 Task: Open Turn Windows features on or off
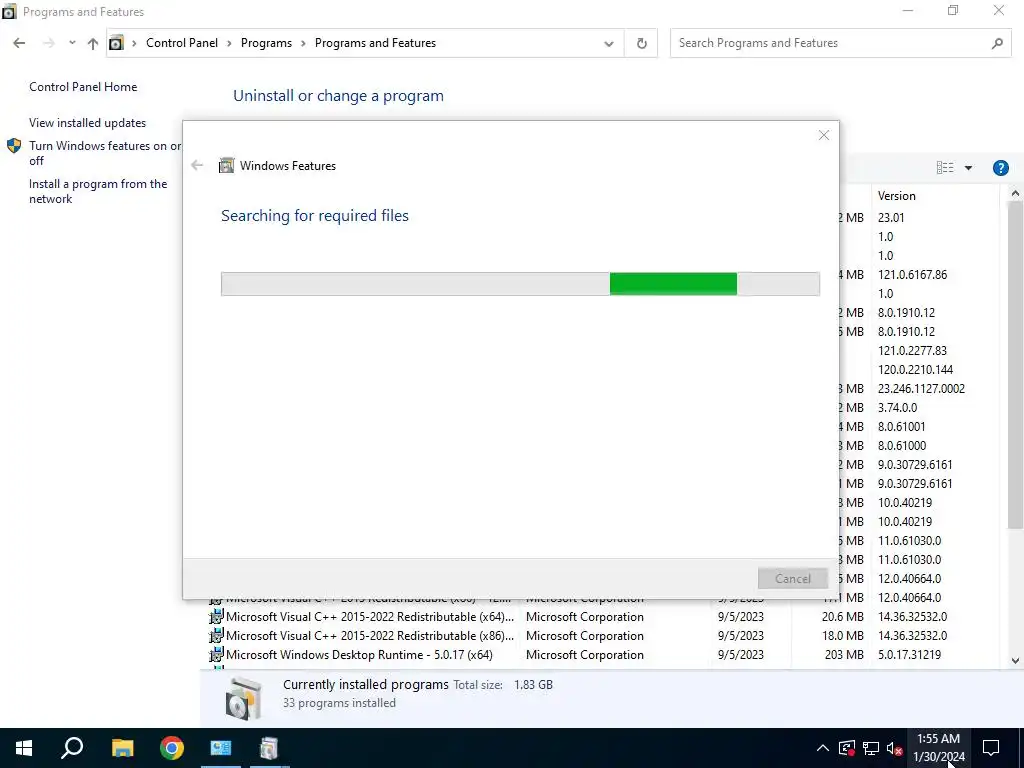click(104, 153)
